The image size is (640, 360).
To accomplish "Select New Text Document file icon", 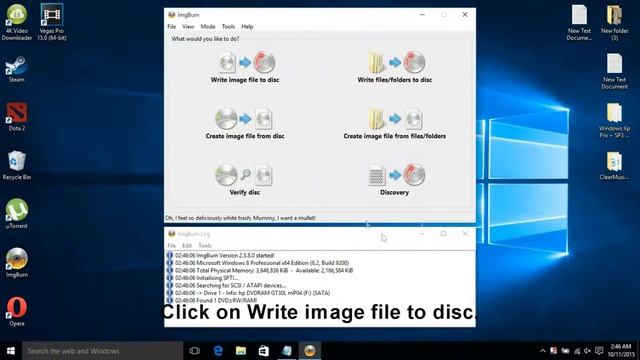I will 614,71.
